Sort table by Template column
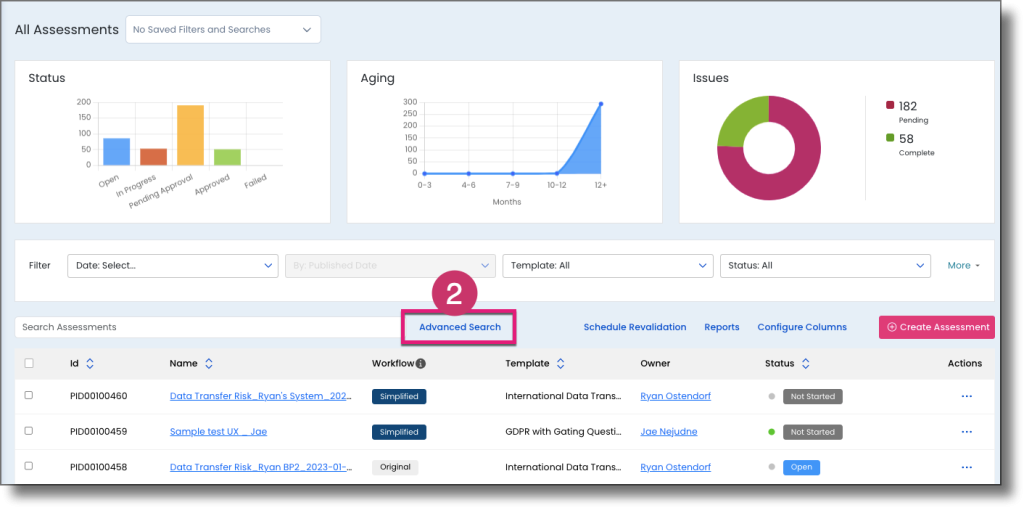Viewport: 1024px width, 508px height. click(560, 364)
